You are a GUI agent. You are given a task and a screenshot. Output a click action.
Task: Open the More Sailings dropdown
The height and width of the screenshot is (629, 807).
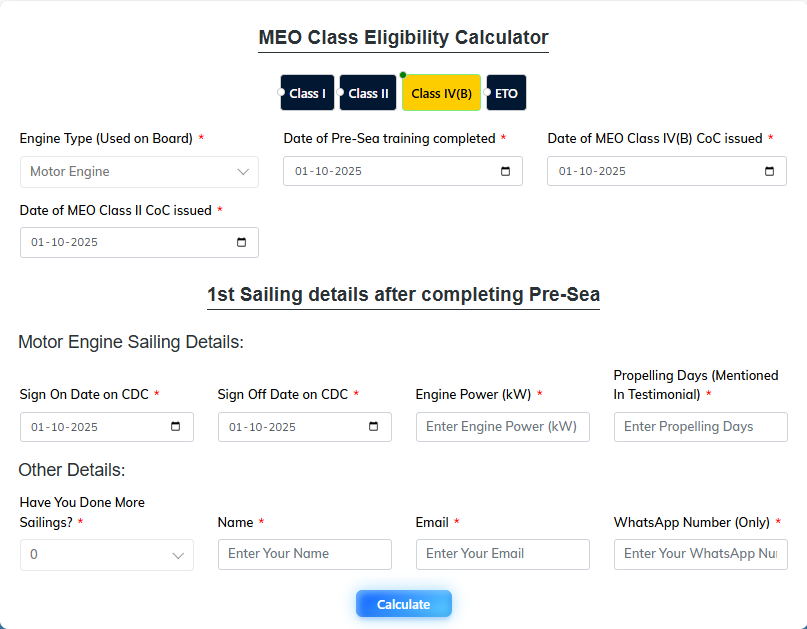pyautogui.click(x=107, y=555)
